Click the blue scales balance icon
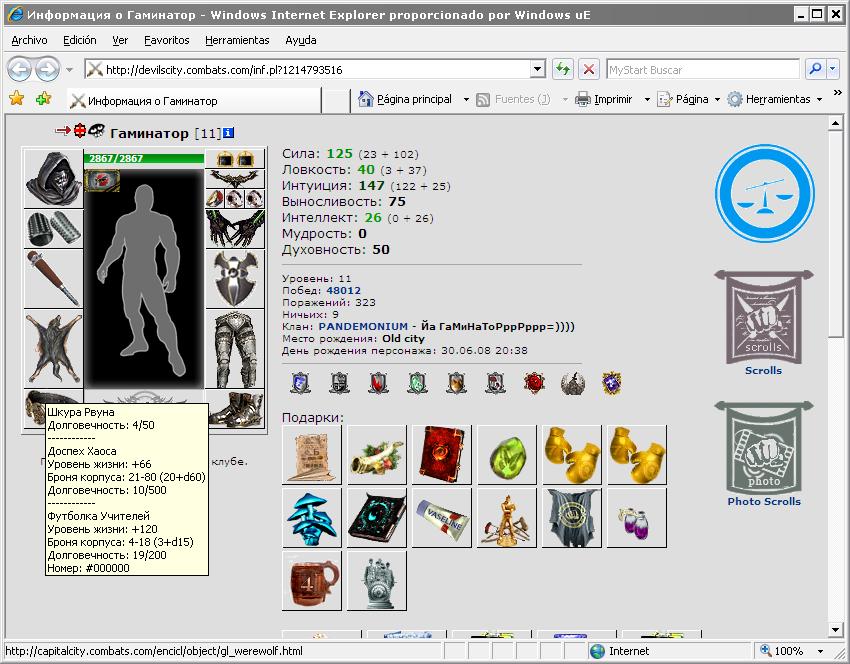This screenshot has height=664, width=850. pyautogui.click(x=764, y=194)
